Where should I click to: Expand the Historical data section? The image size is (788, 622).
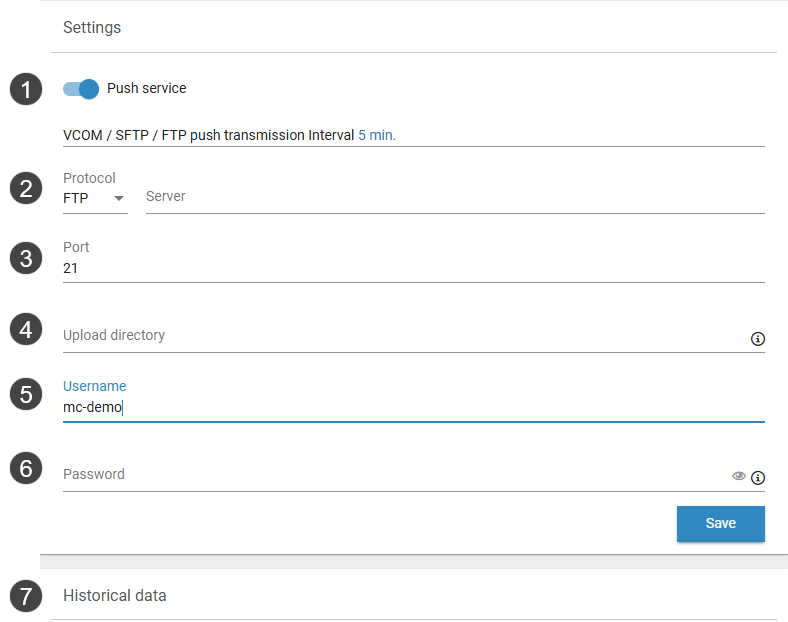point(115,596)
